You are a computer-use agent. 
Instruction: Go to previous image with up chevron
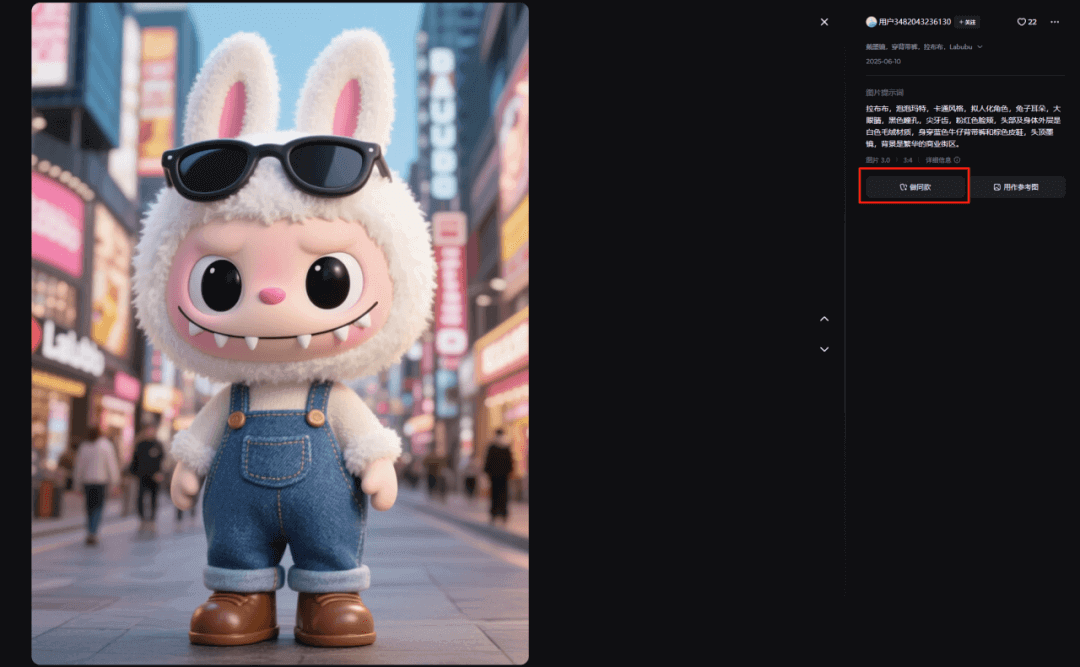[824, 319]
